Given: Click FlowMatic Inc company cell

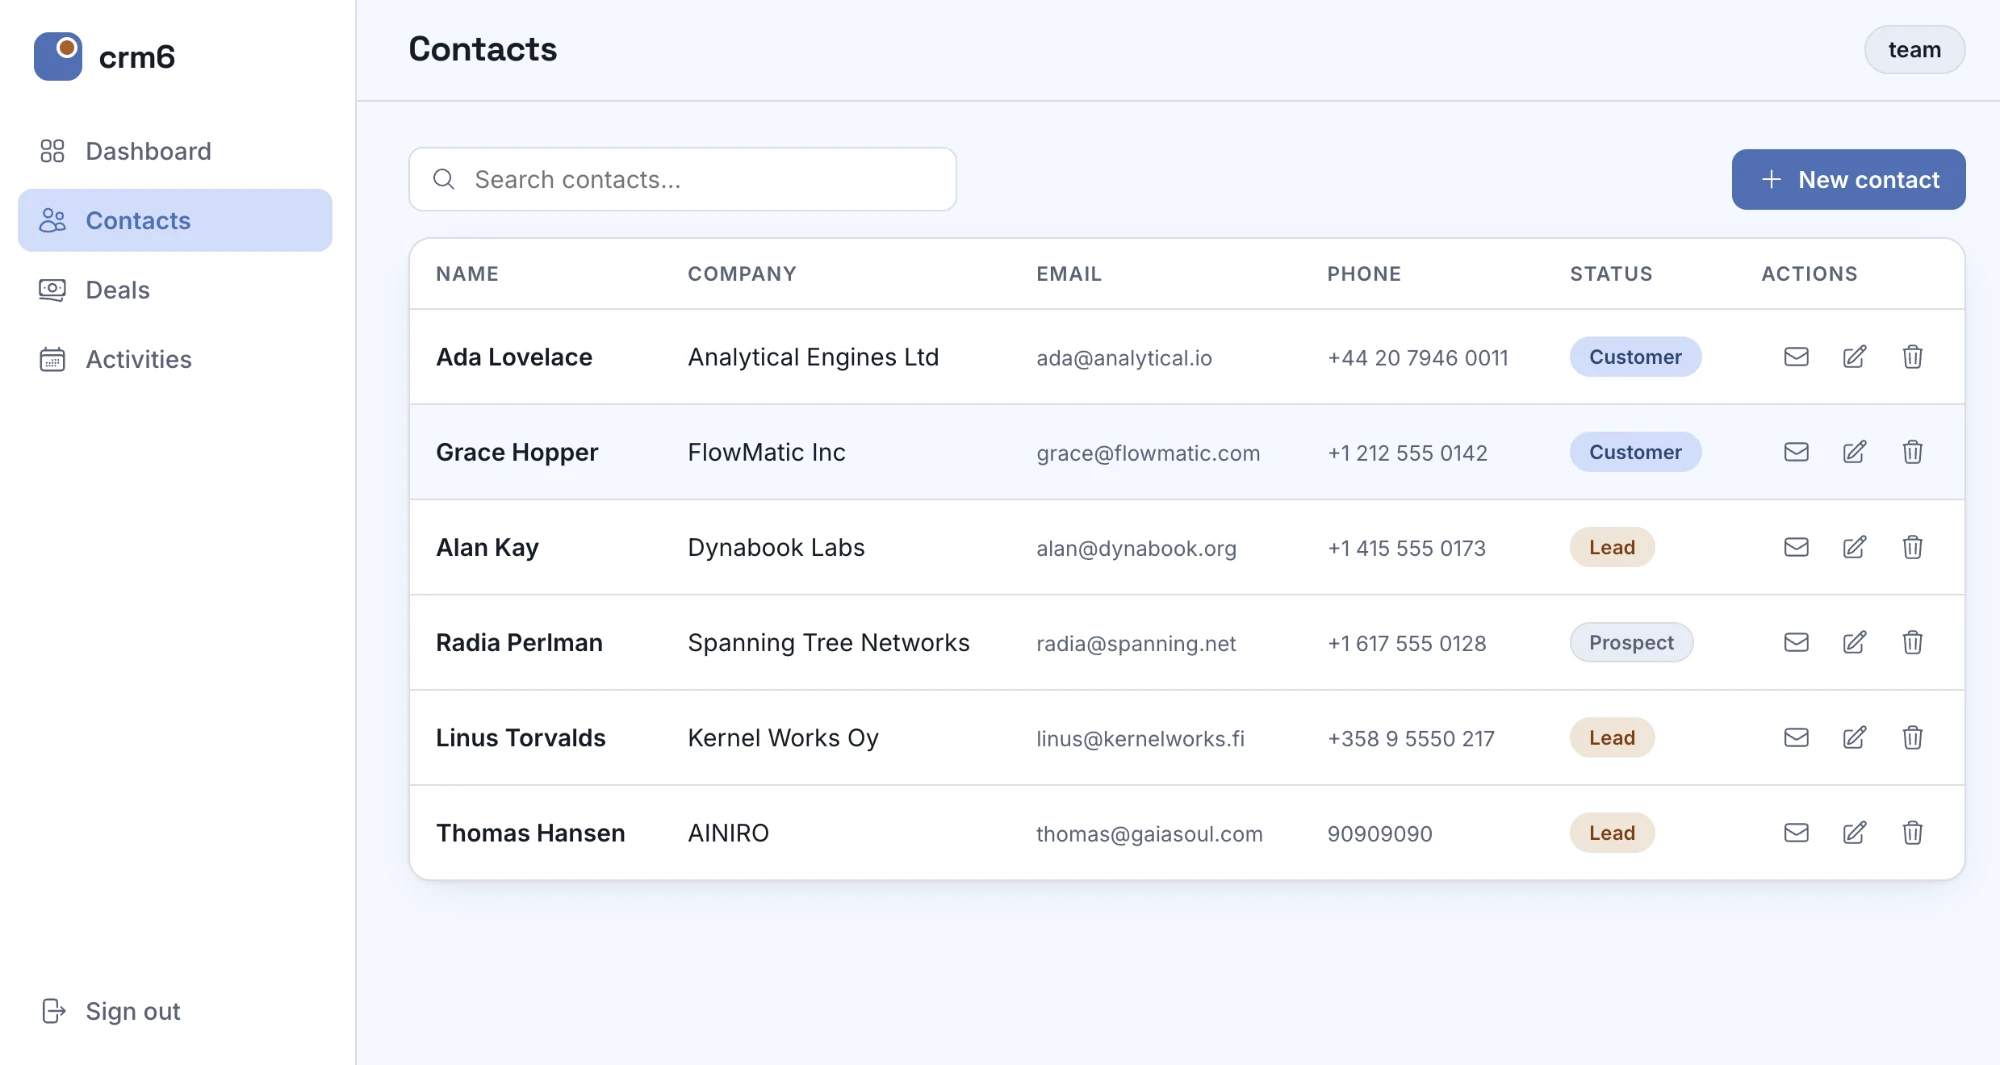Looking at the screenshot, I should 766,452.
